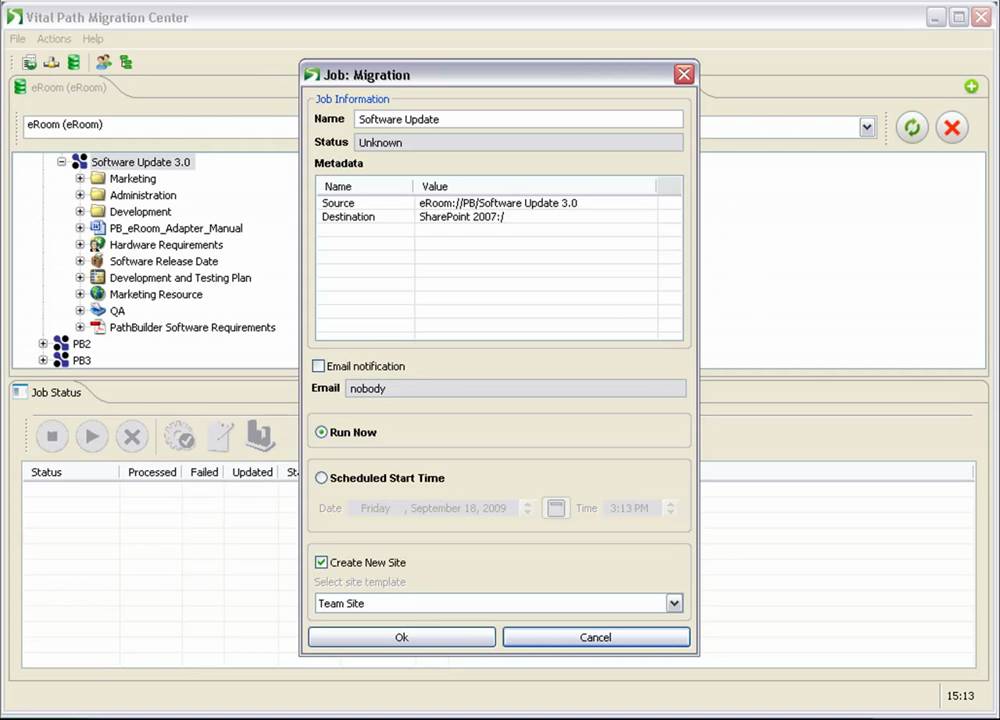Select the Administration tree item label
The width and height of the screenshot is (1000, 720).
click(x=143, y=195)
